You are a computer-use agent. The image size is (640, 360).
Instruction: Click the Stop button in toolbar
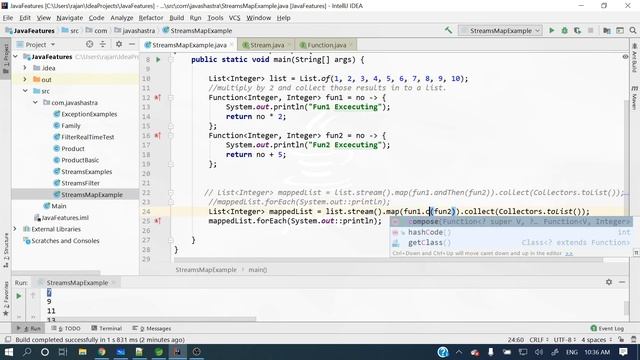(590, 30)
